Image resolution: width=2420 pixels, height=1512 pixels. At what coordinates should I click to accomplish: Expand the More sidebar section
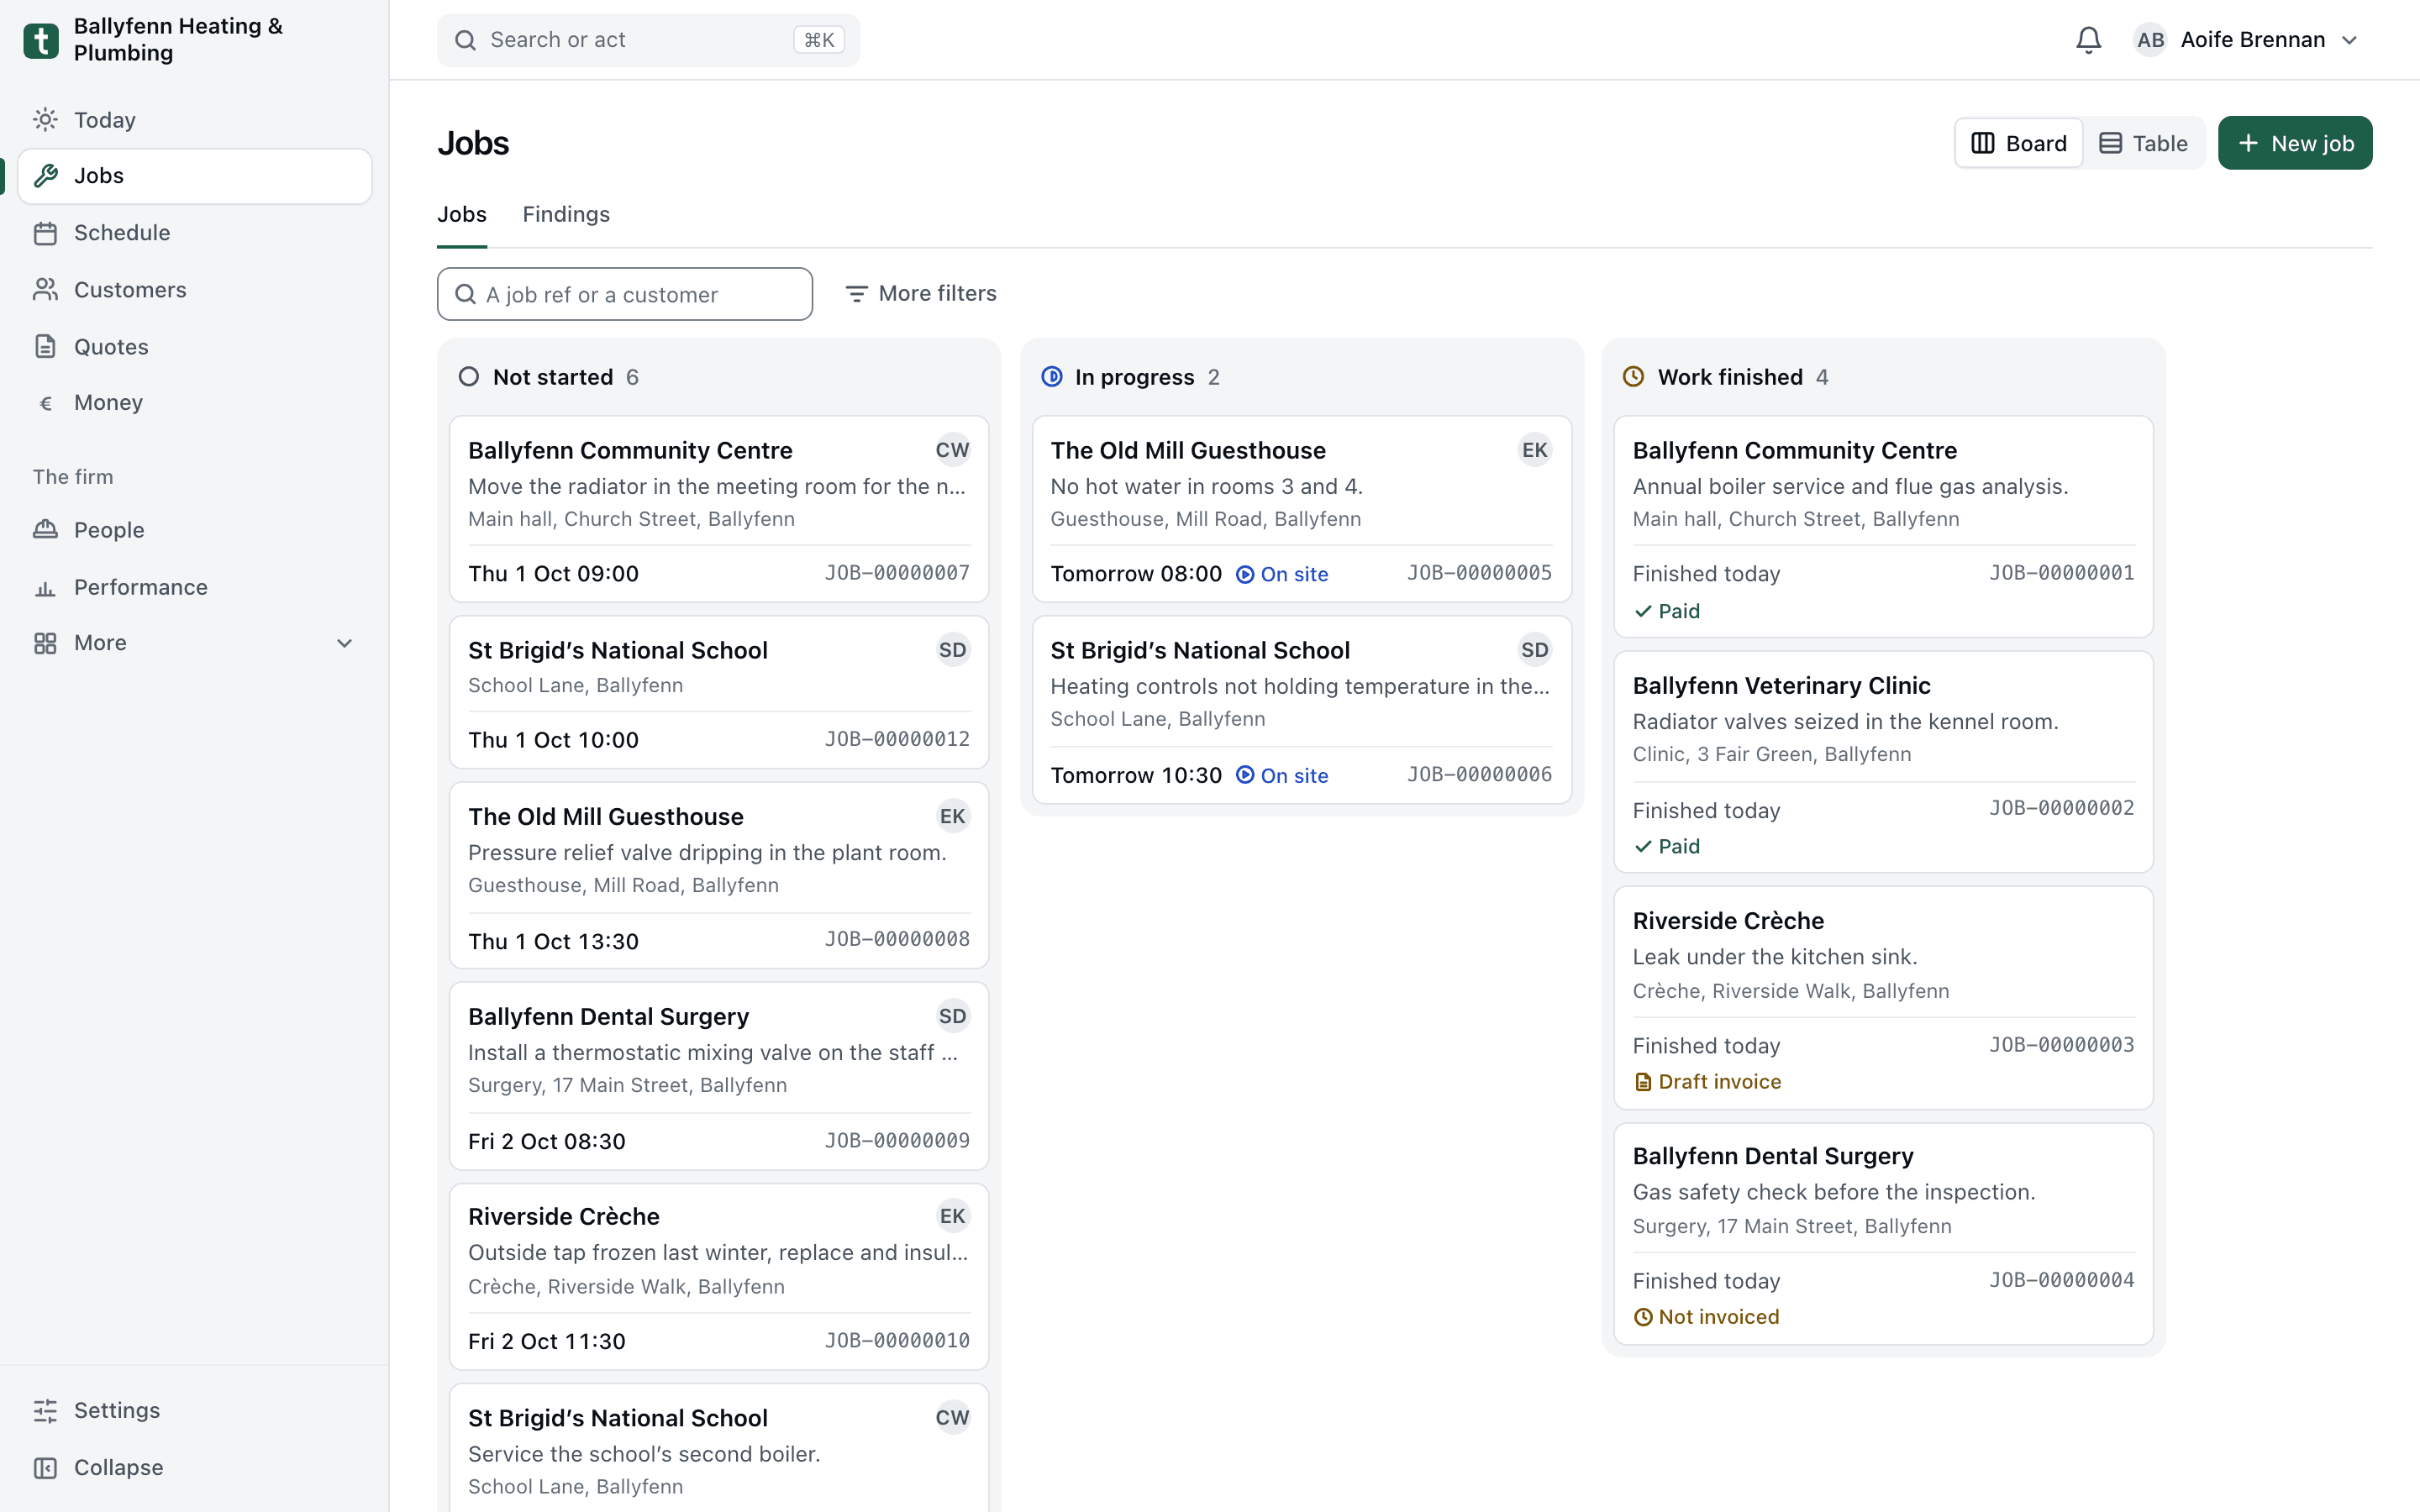194,643
